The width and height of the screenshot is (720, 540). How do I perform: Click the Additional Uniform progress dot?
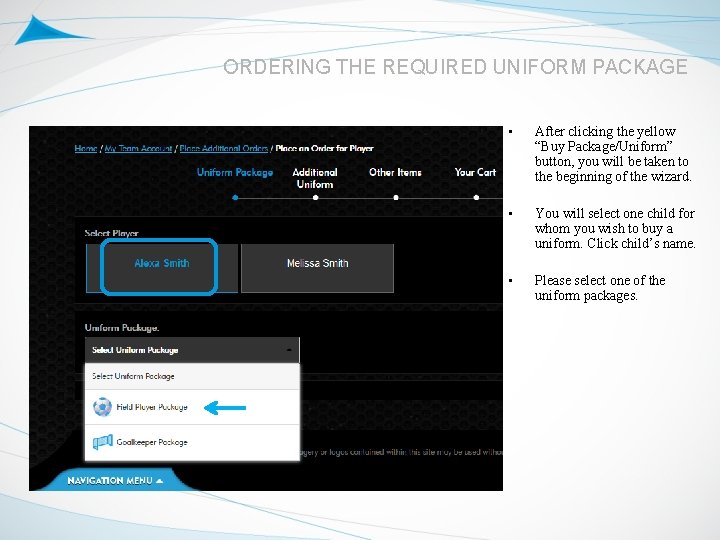[315, 198]
